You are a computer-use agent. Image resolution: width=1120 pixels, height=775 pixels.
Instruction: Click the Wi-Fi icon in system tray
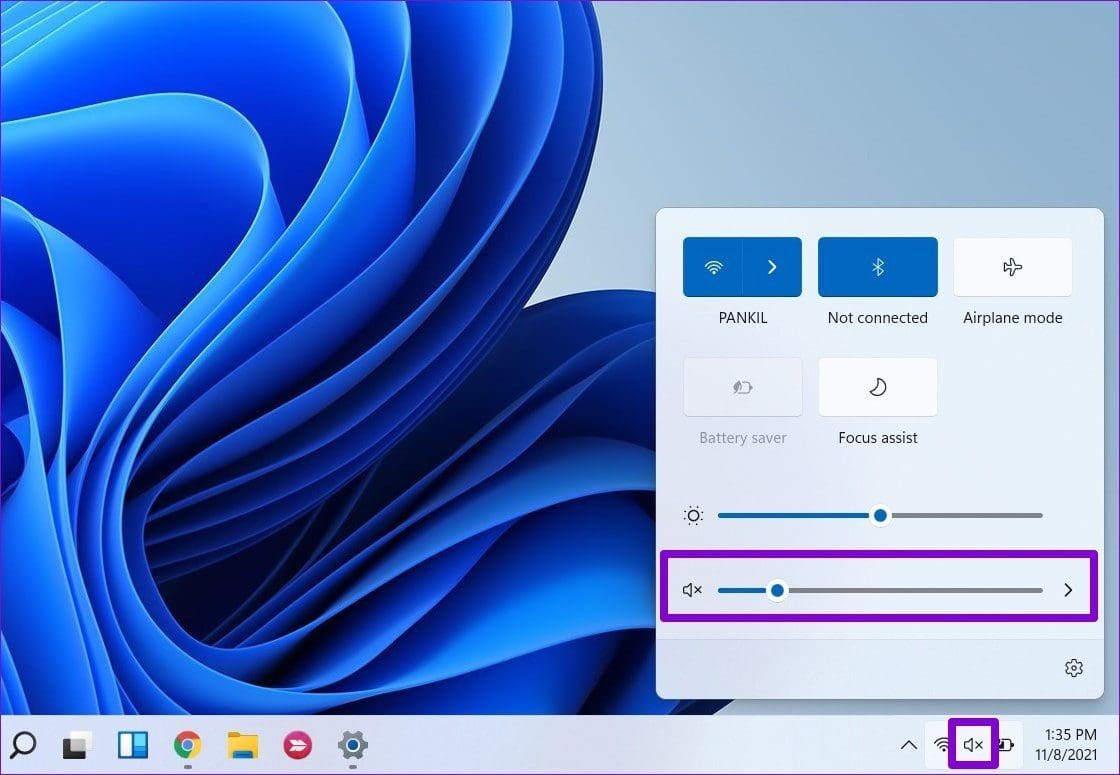pyautogui.click(x=942, y=745)
